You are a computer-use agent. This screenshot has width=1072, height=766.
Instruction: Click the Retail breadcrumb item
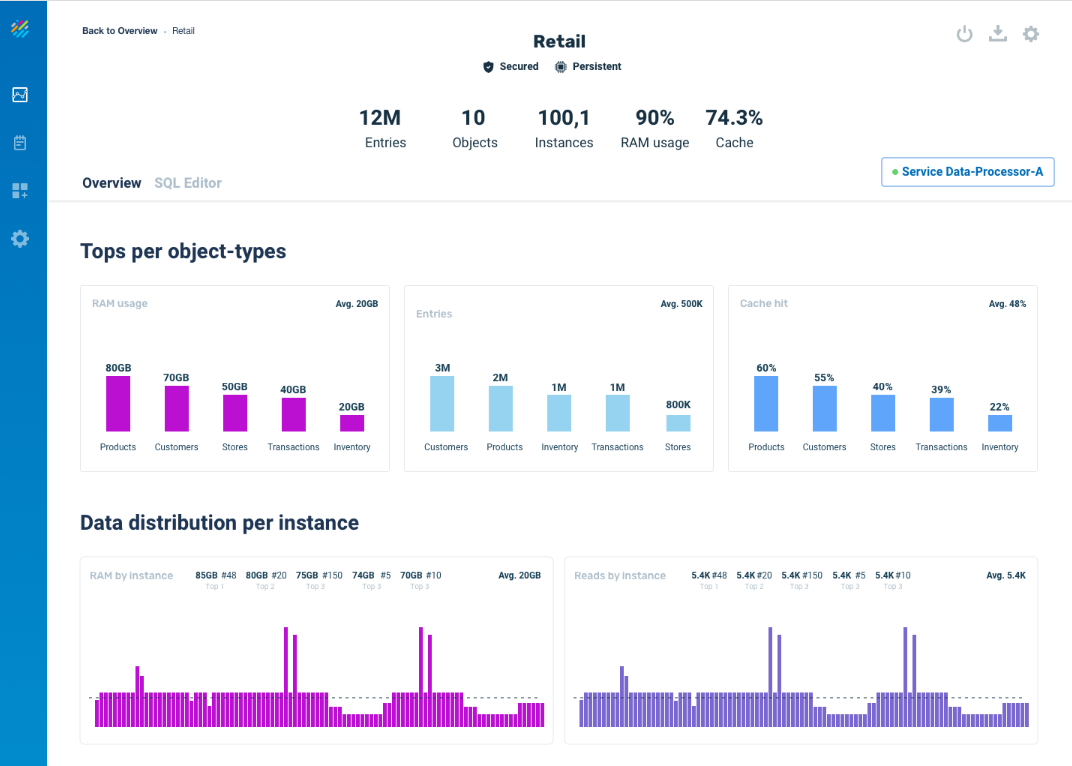[x=183, y=31]
